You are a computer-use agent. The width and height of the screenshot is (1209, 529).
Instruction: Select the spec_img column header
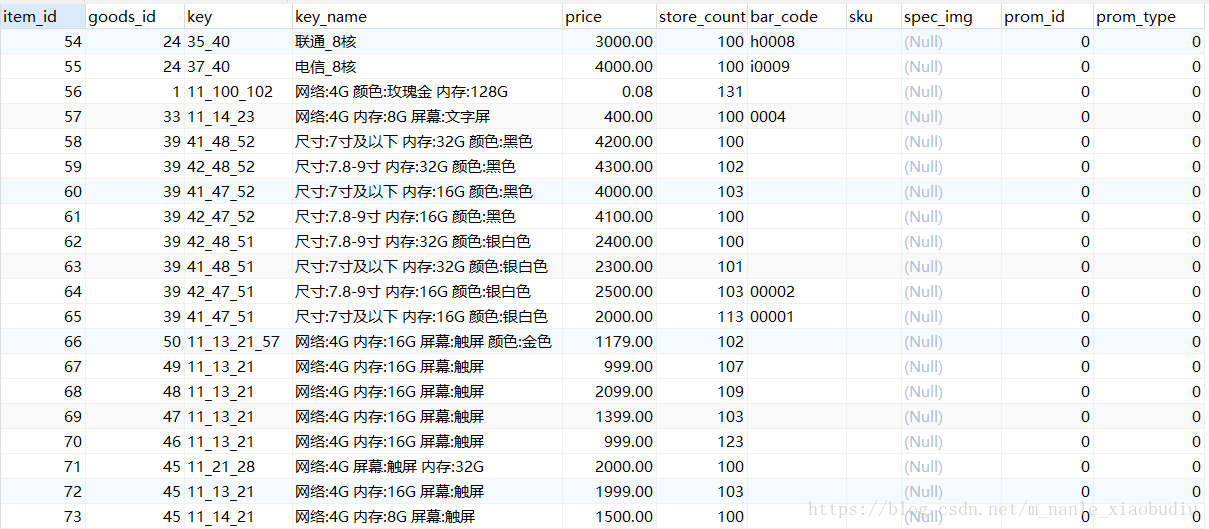click(x=952, y=16)
